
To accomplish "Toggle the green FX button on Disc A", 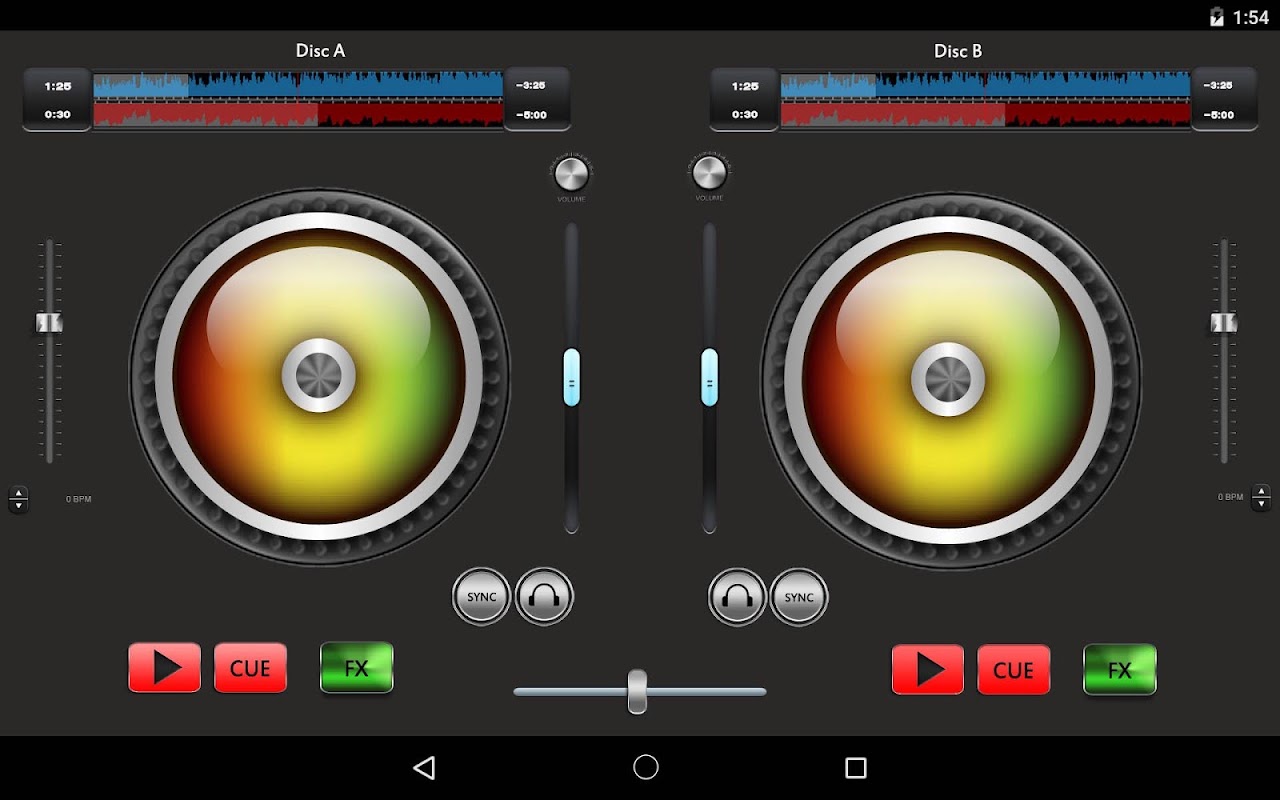I will (x=357, y=667).
